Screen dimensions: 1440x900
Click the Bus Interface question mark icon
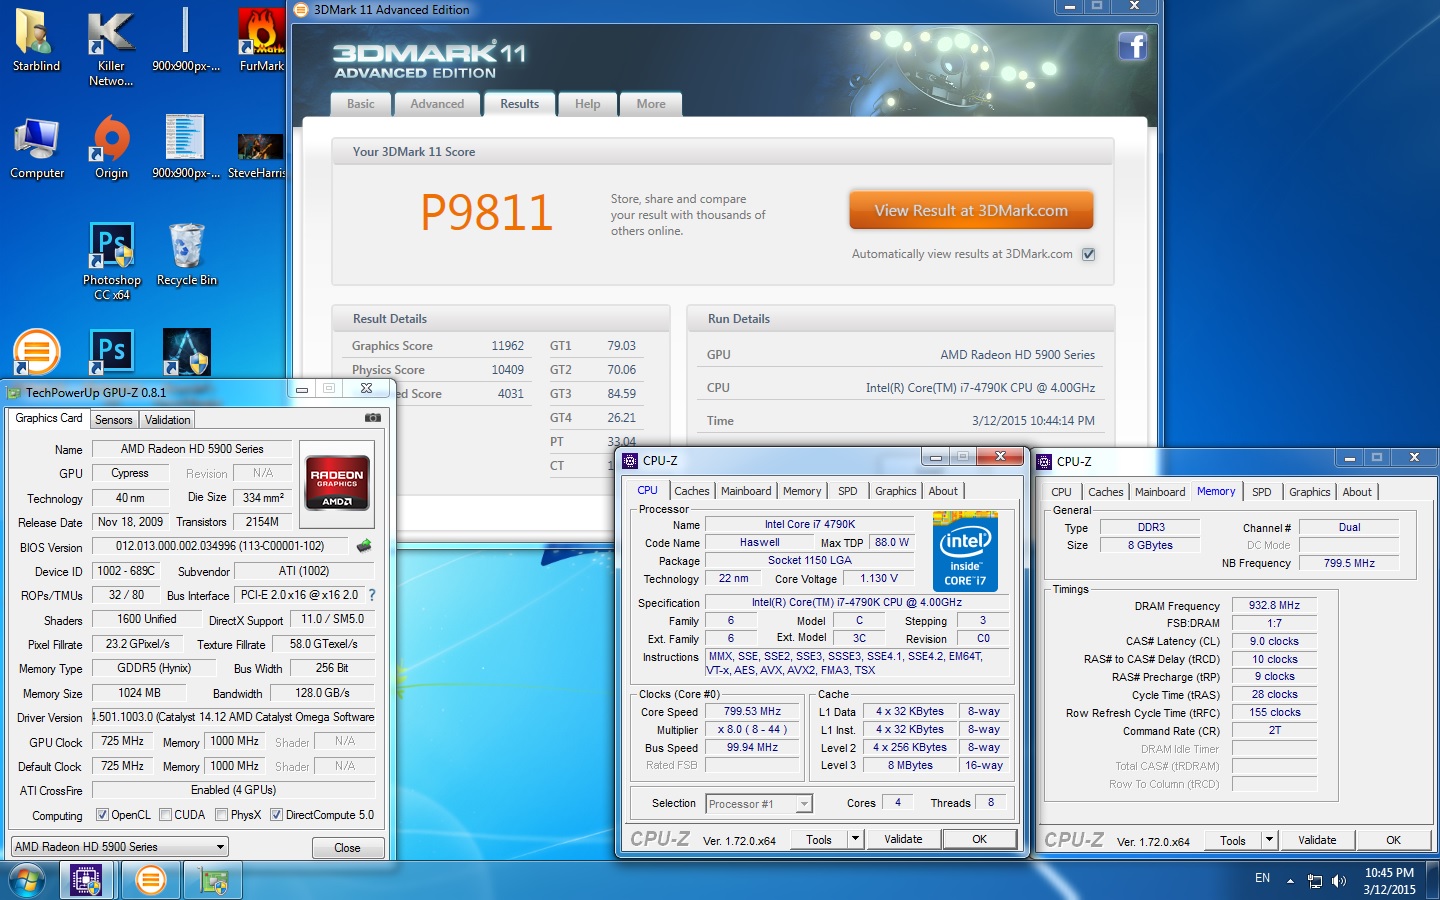[x=372, y=595]
